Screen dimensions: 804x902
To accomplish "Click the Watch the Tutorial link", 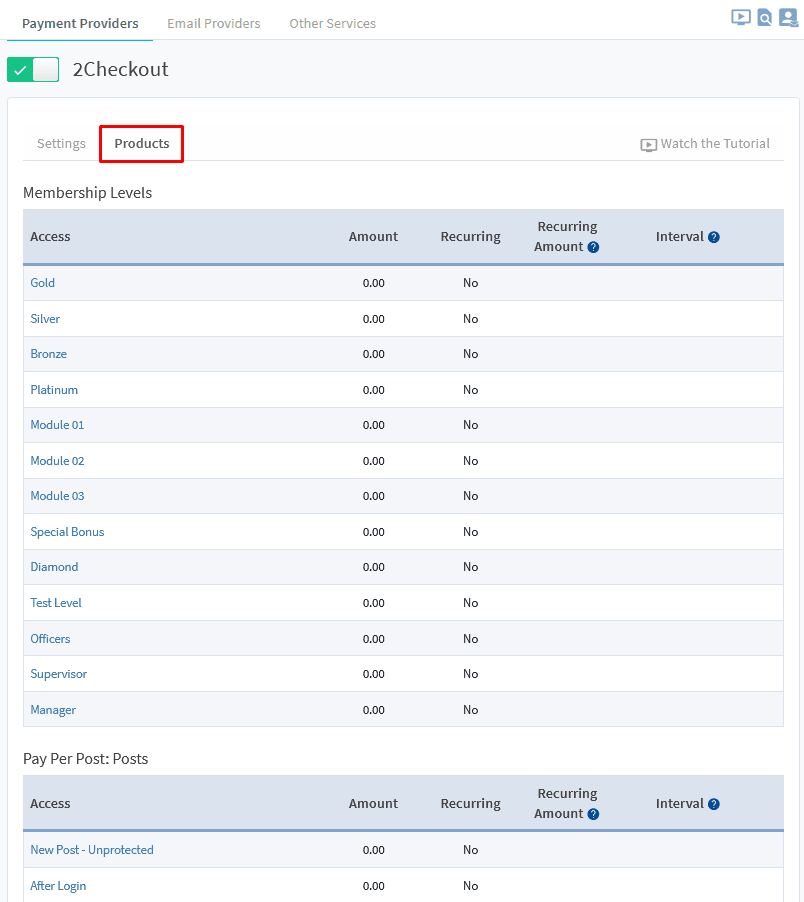I will pos(705,144).
